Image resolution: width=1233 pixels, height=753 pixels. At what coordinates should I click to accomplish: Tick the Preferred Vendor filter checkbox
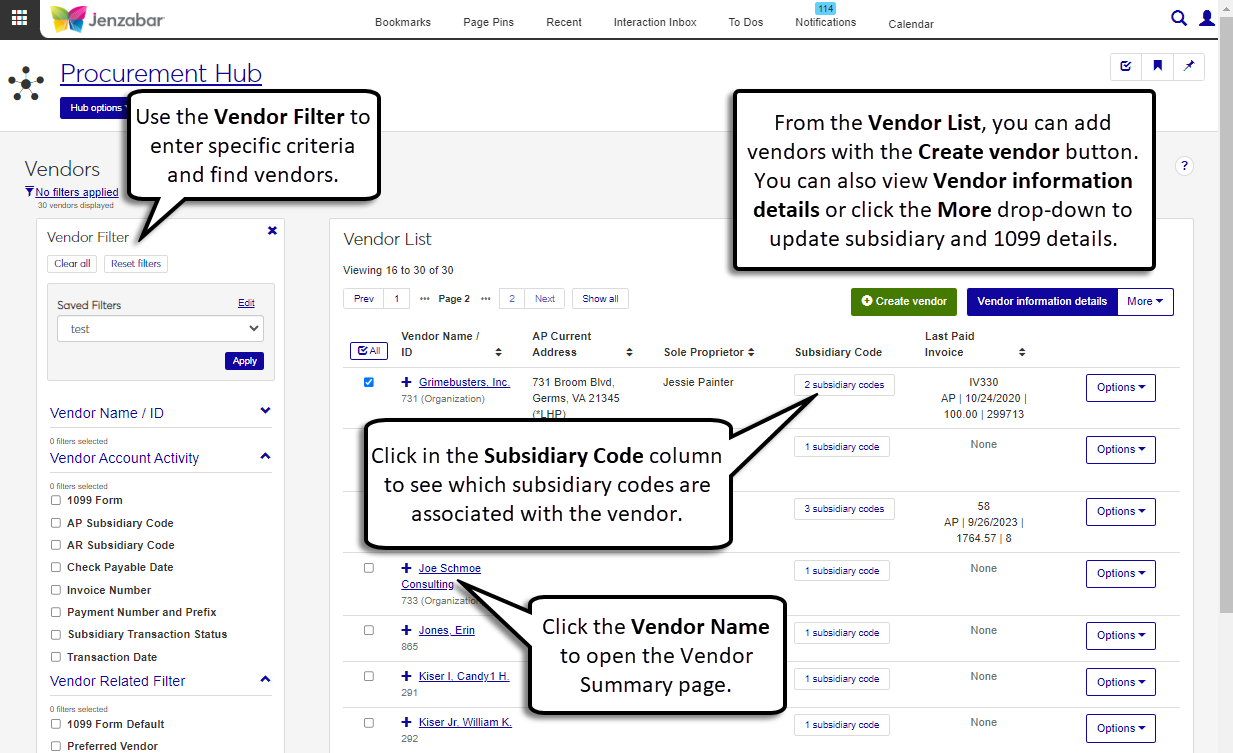56,746
